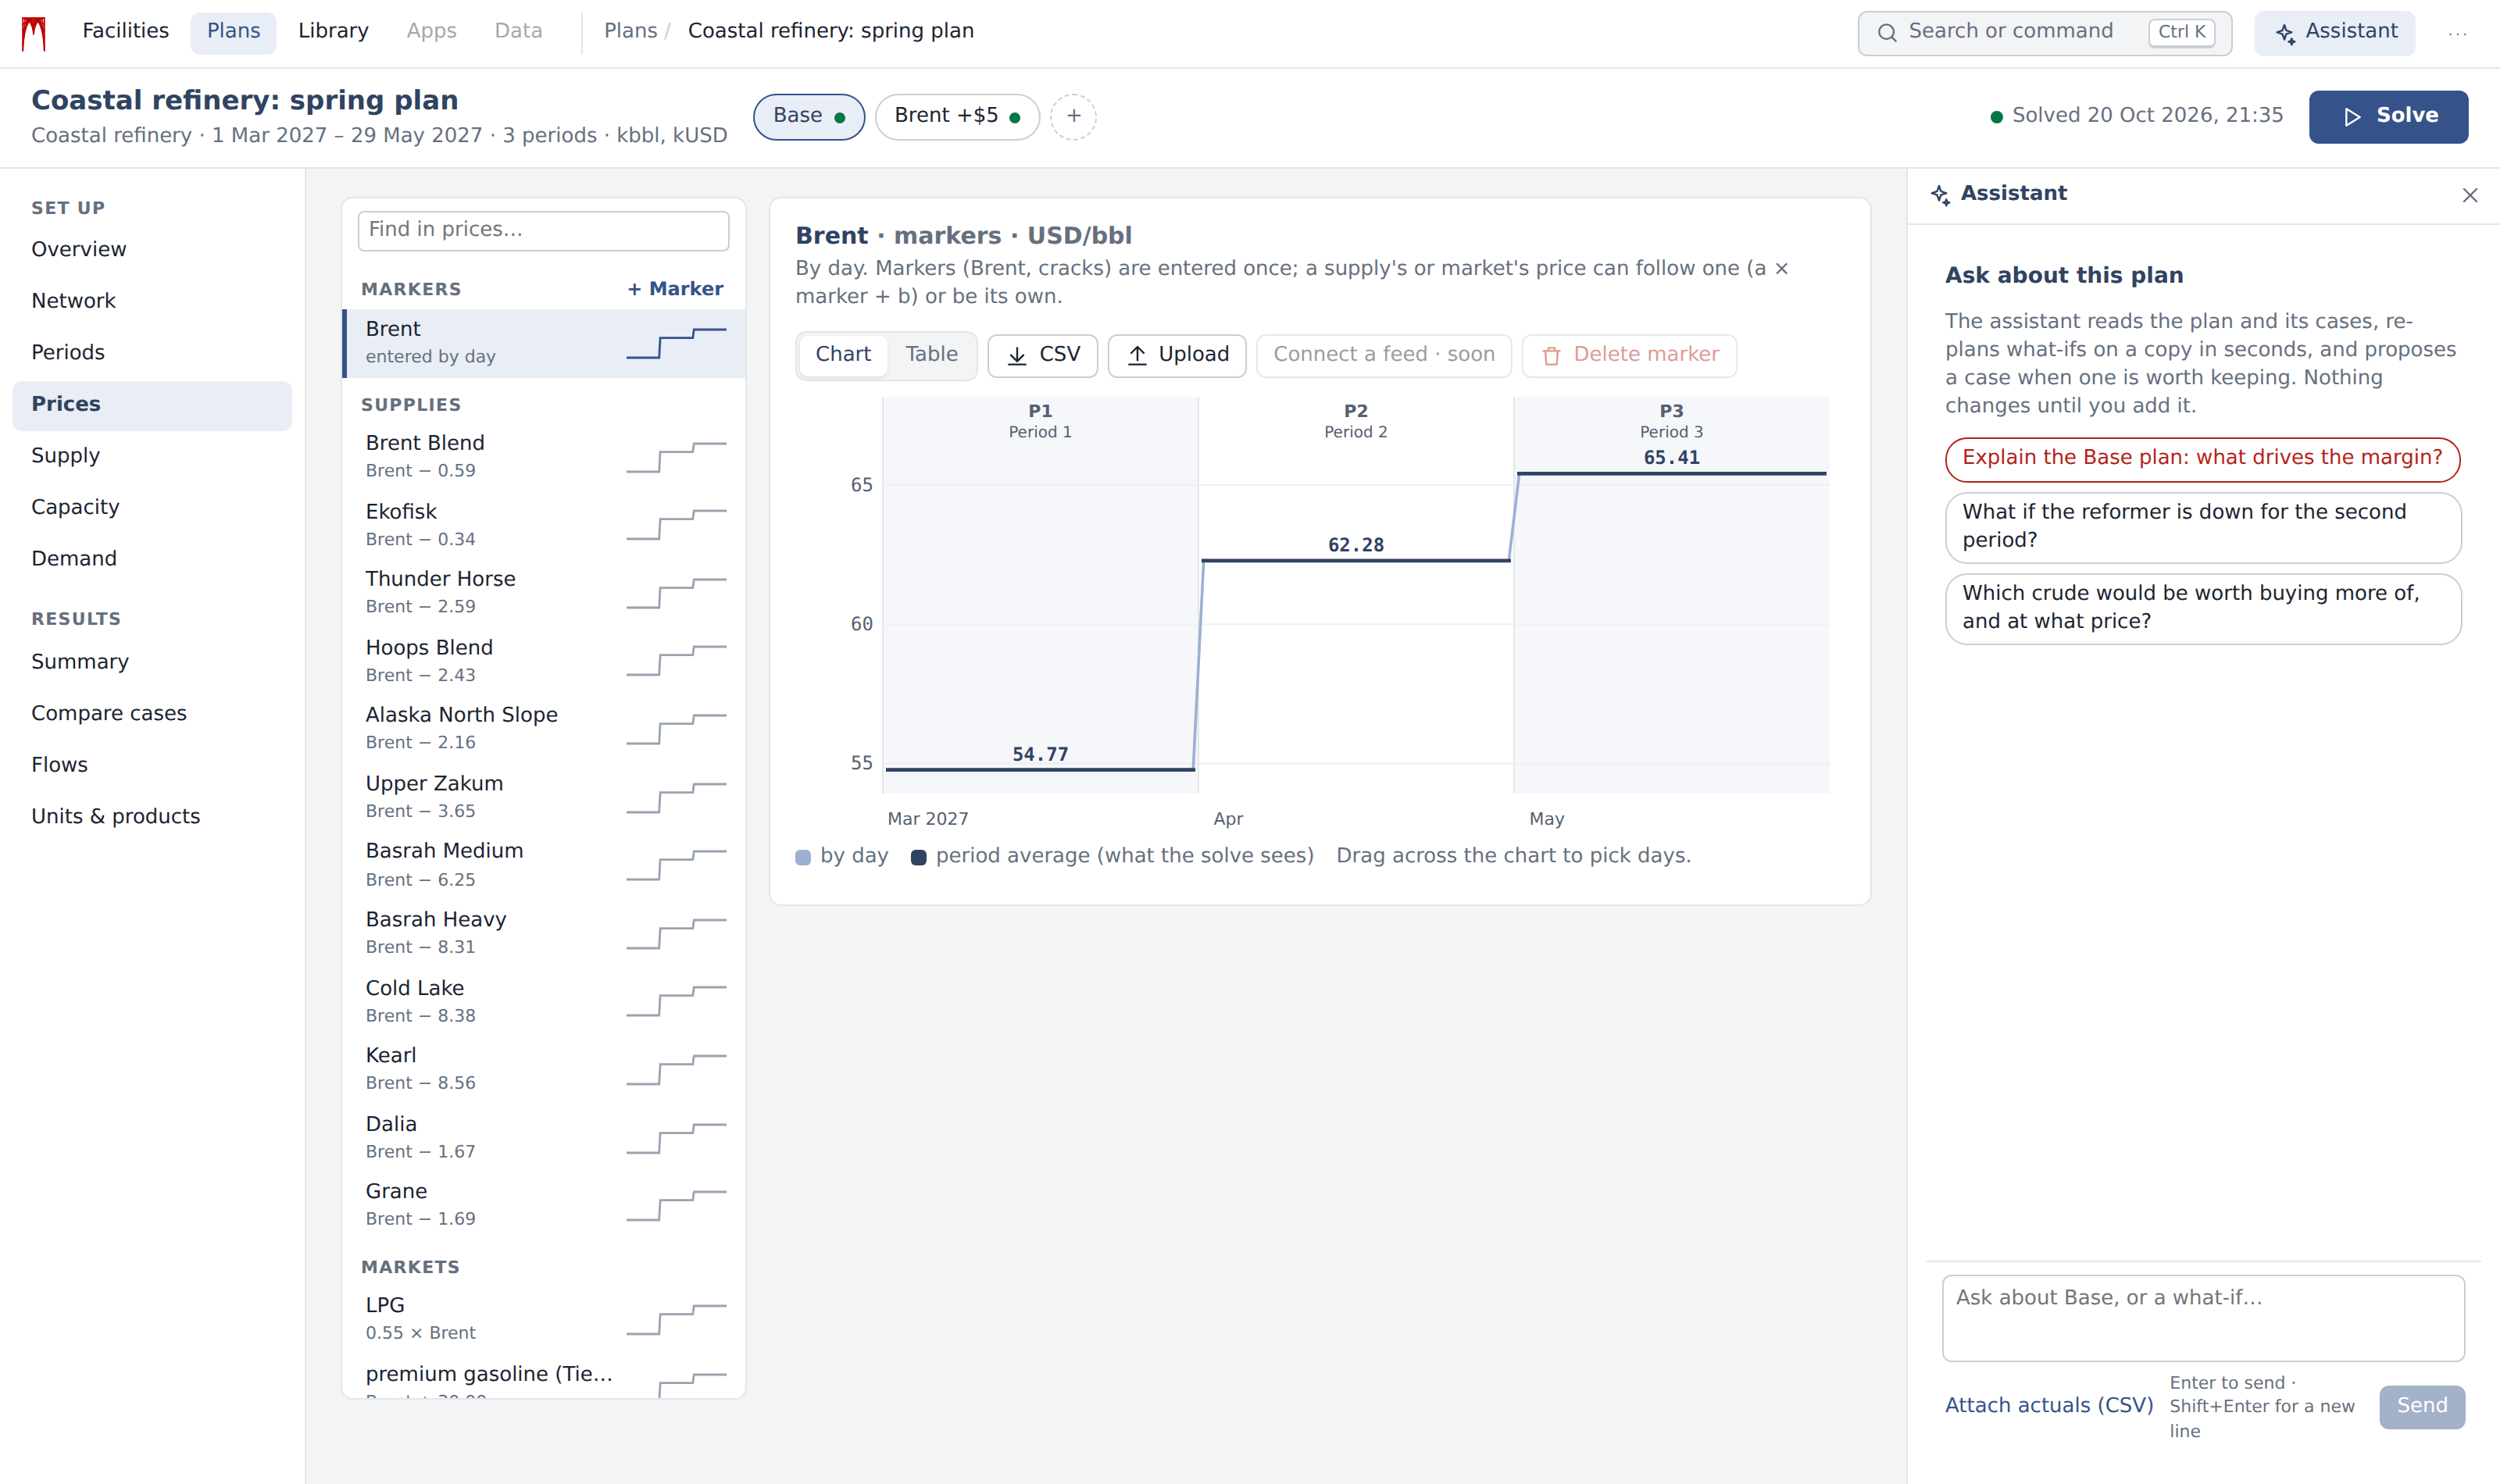The height and width of the screenshot is (1484, 2500).
Task: Add a new marker
Action: (x=675, y=289)
